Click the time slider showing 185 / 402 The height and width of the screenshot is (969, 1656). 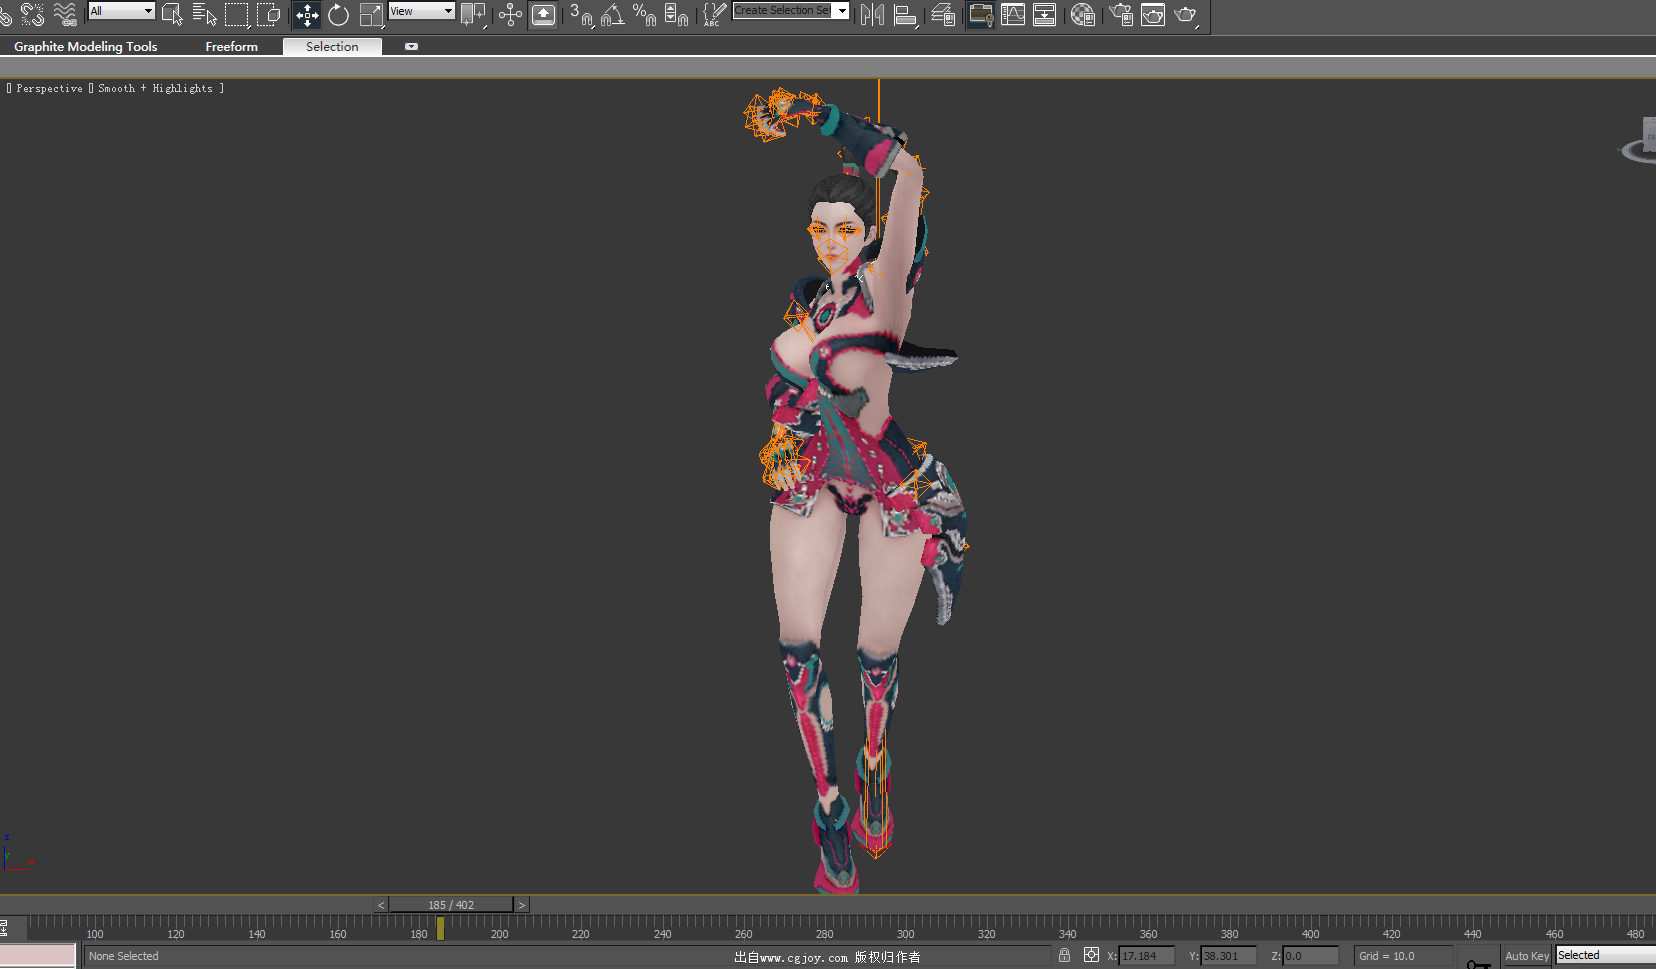pos(451,905)
